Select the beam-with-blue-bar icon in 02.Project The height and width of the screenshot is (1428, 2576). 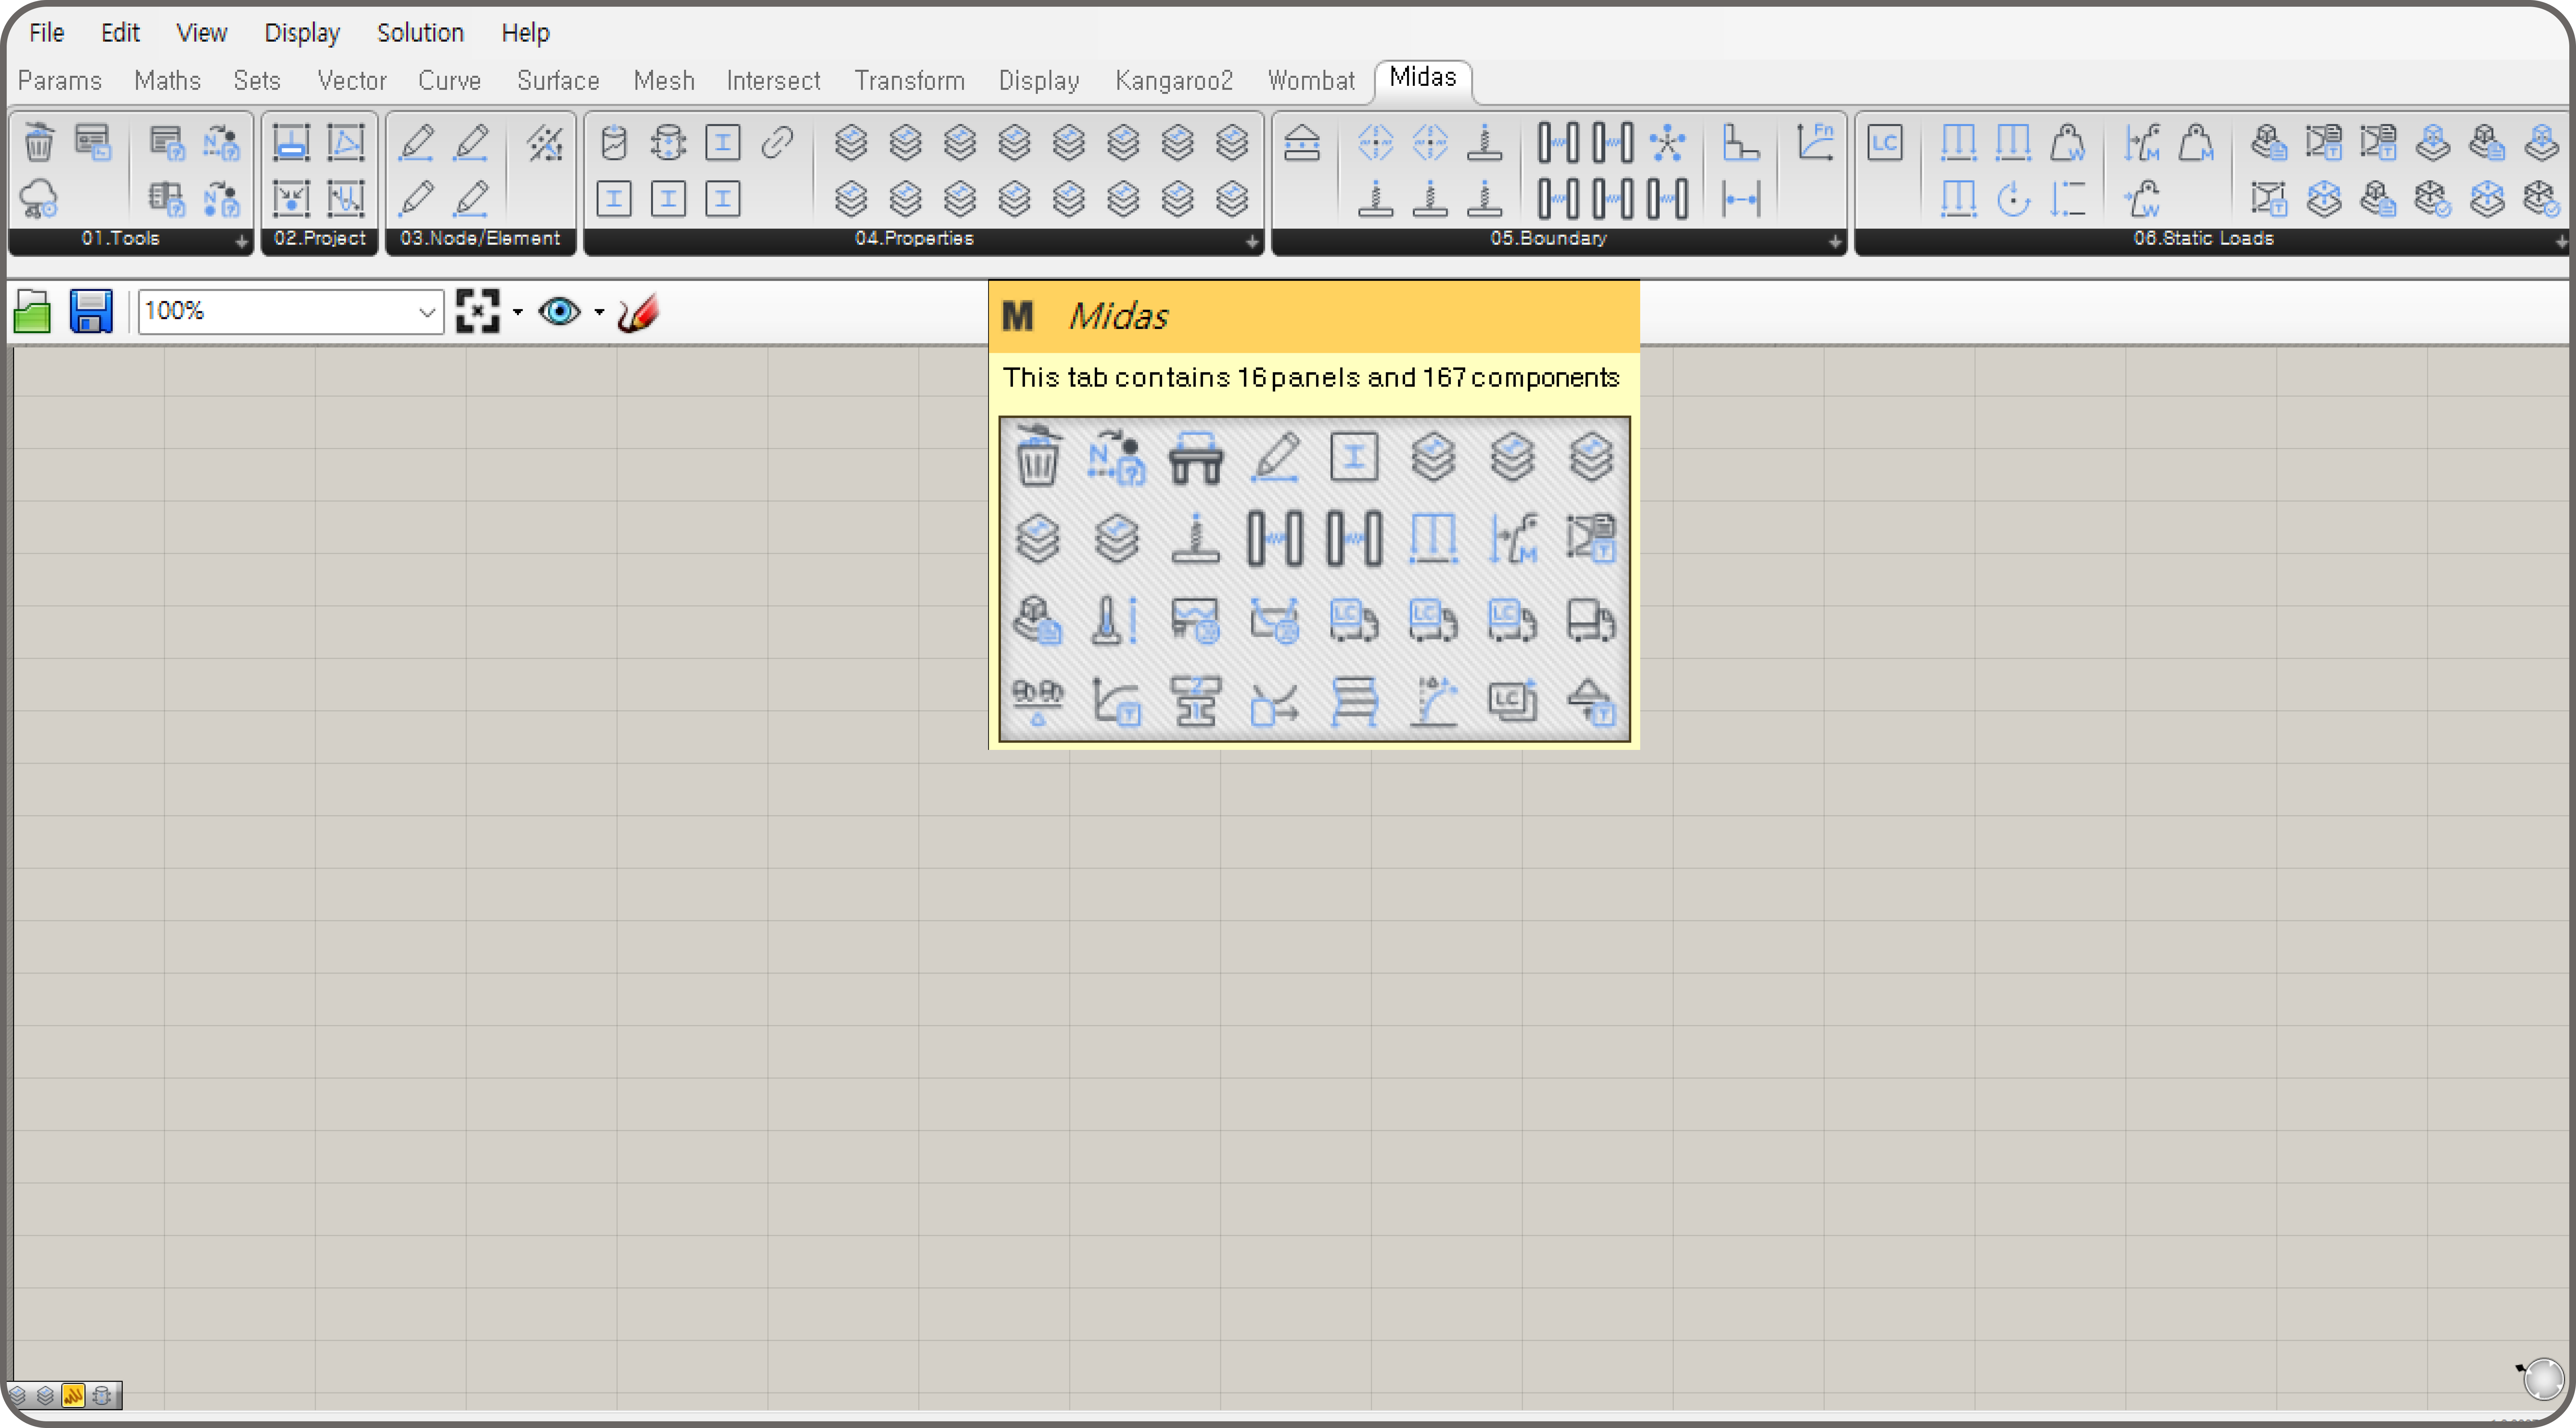[291, 142]
